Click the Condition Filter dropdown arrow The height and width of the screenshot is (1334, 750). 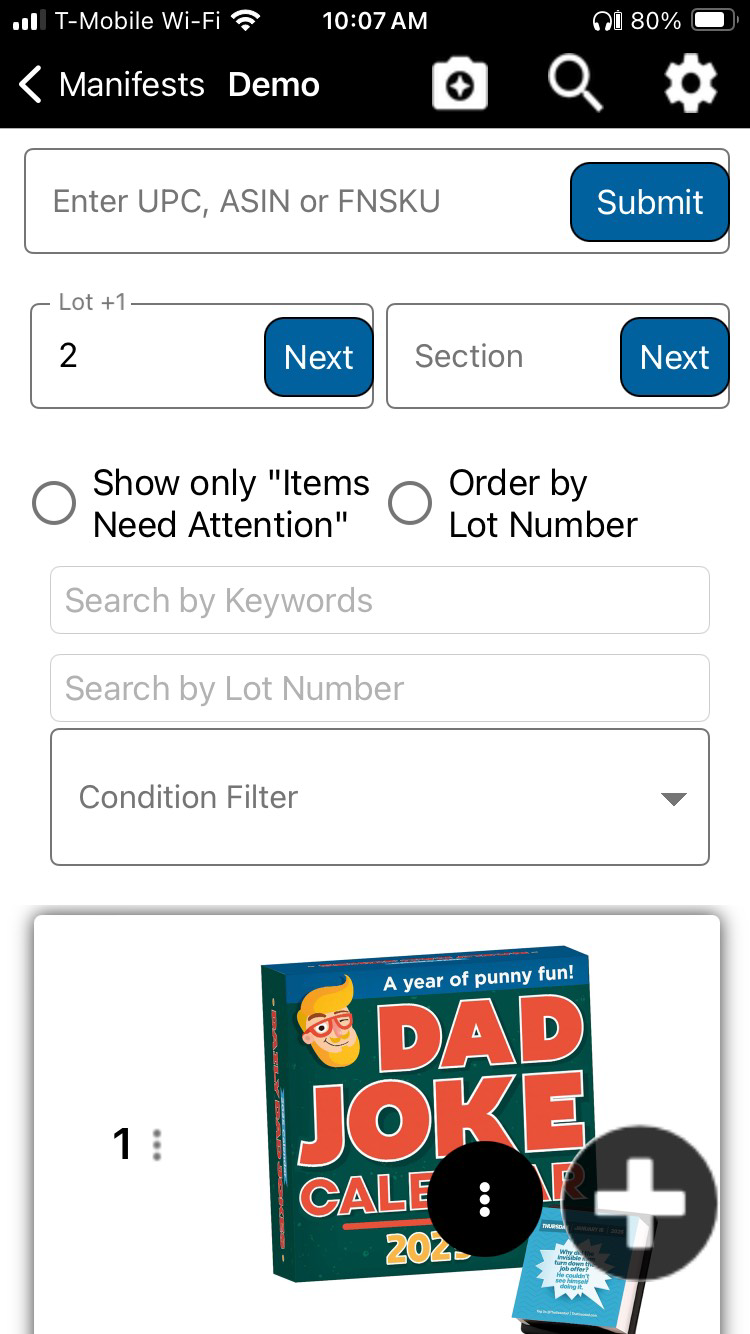(674, 798)
